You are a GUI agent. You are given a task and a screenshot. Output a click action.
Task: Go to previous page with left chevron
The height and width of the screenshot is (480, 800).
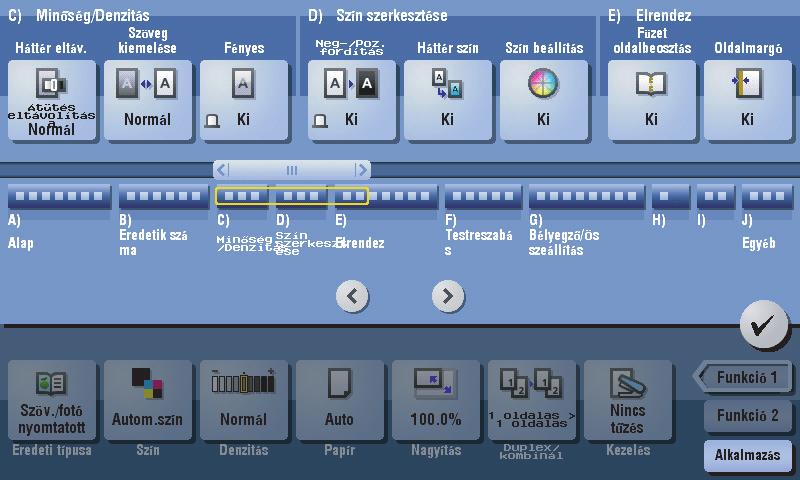click(352, 296)
